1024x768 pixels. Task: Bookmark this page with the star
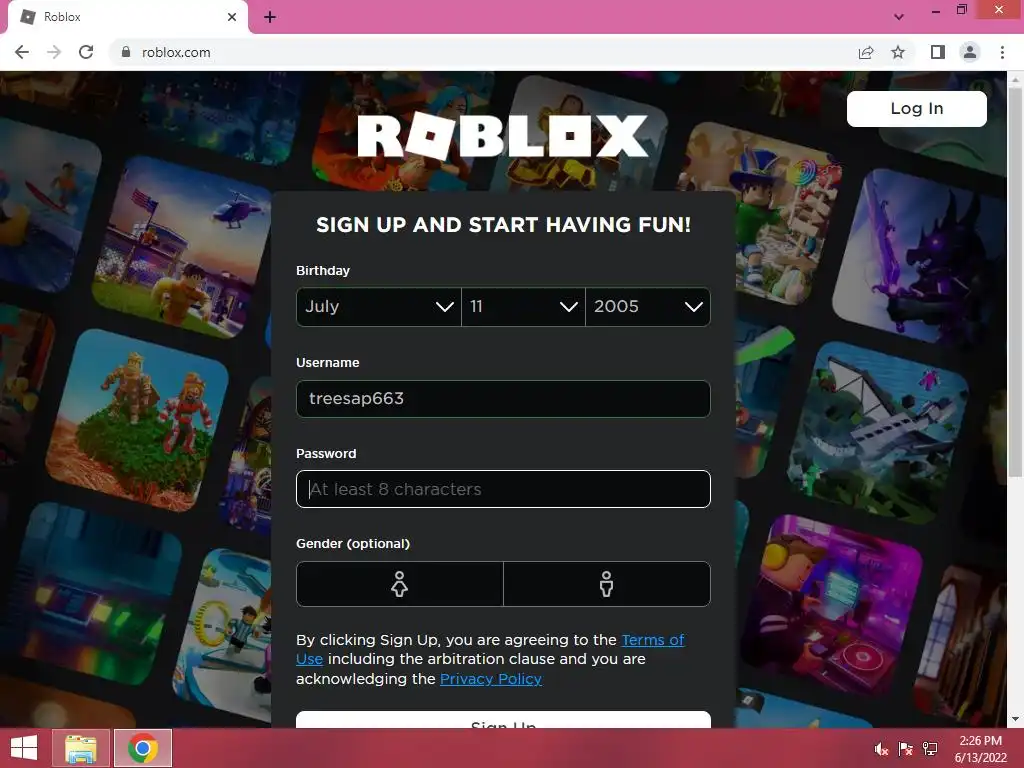[898, 52]
